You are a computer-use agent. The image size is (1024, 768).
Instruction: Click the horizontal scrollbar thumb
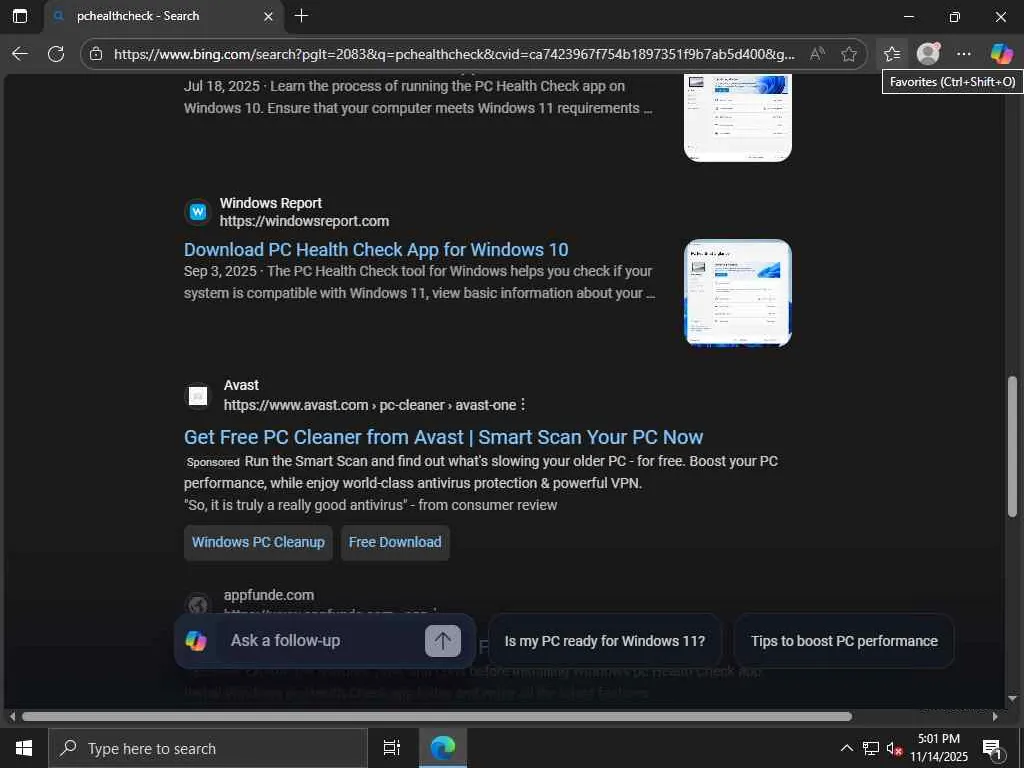437,716
